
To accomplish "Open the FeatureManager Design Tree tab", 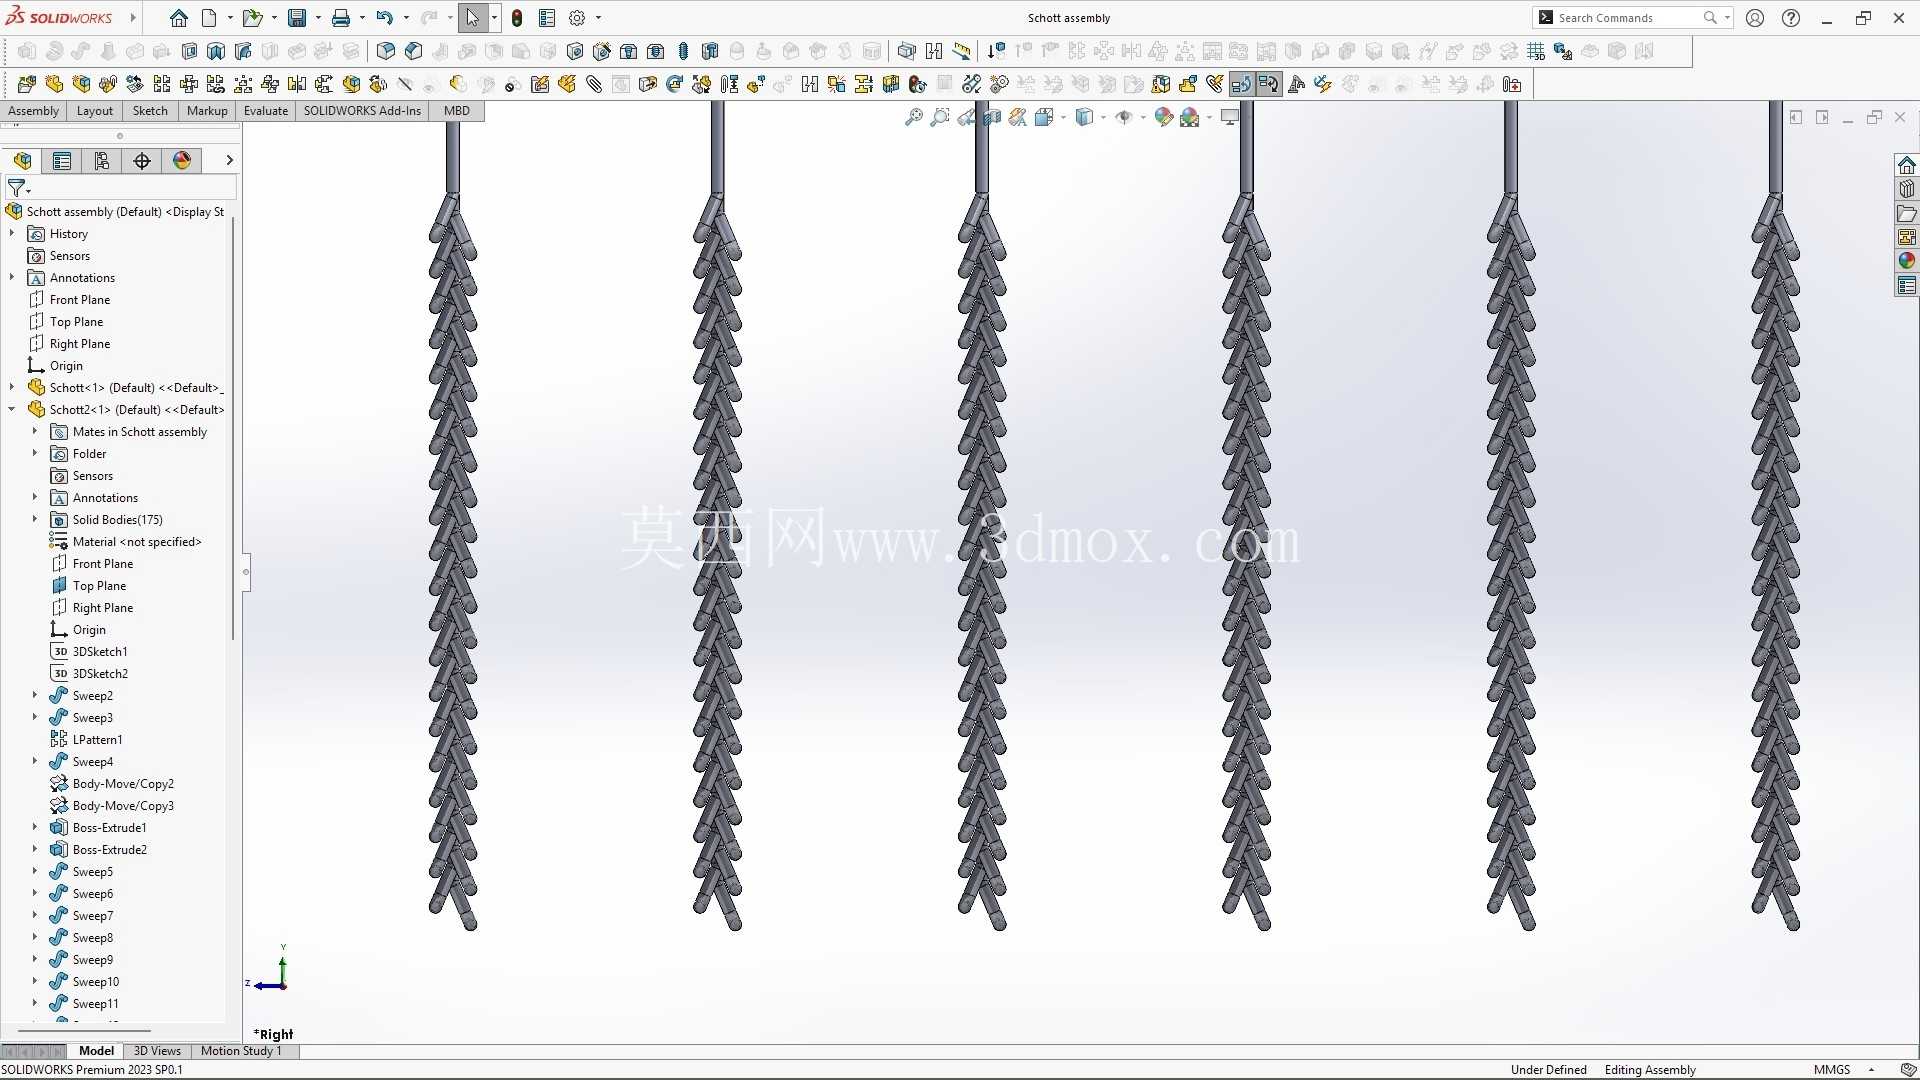I will (22, 161).
